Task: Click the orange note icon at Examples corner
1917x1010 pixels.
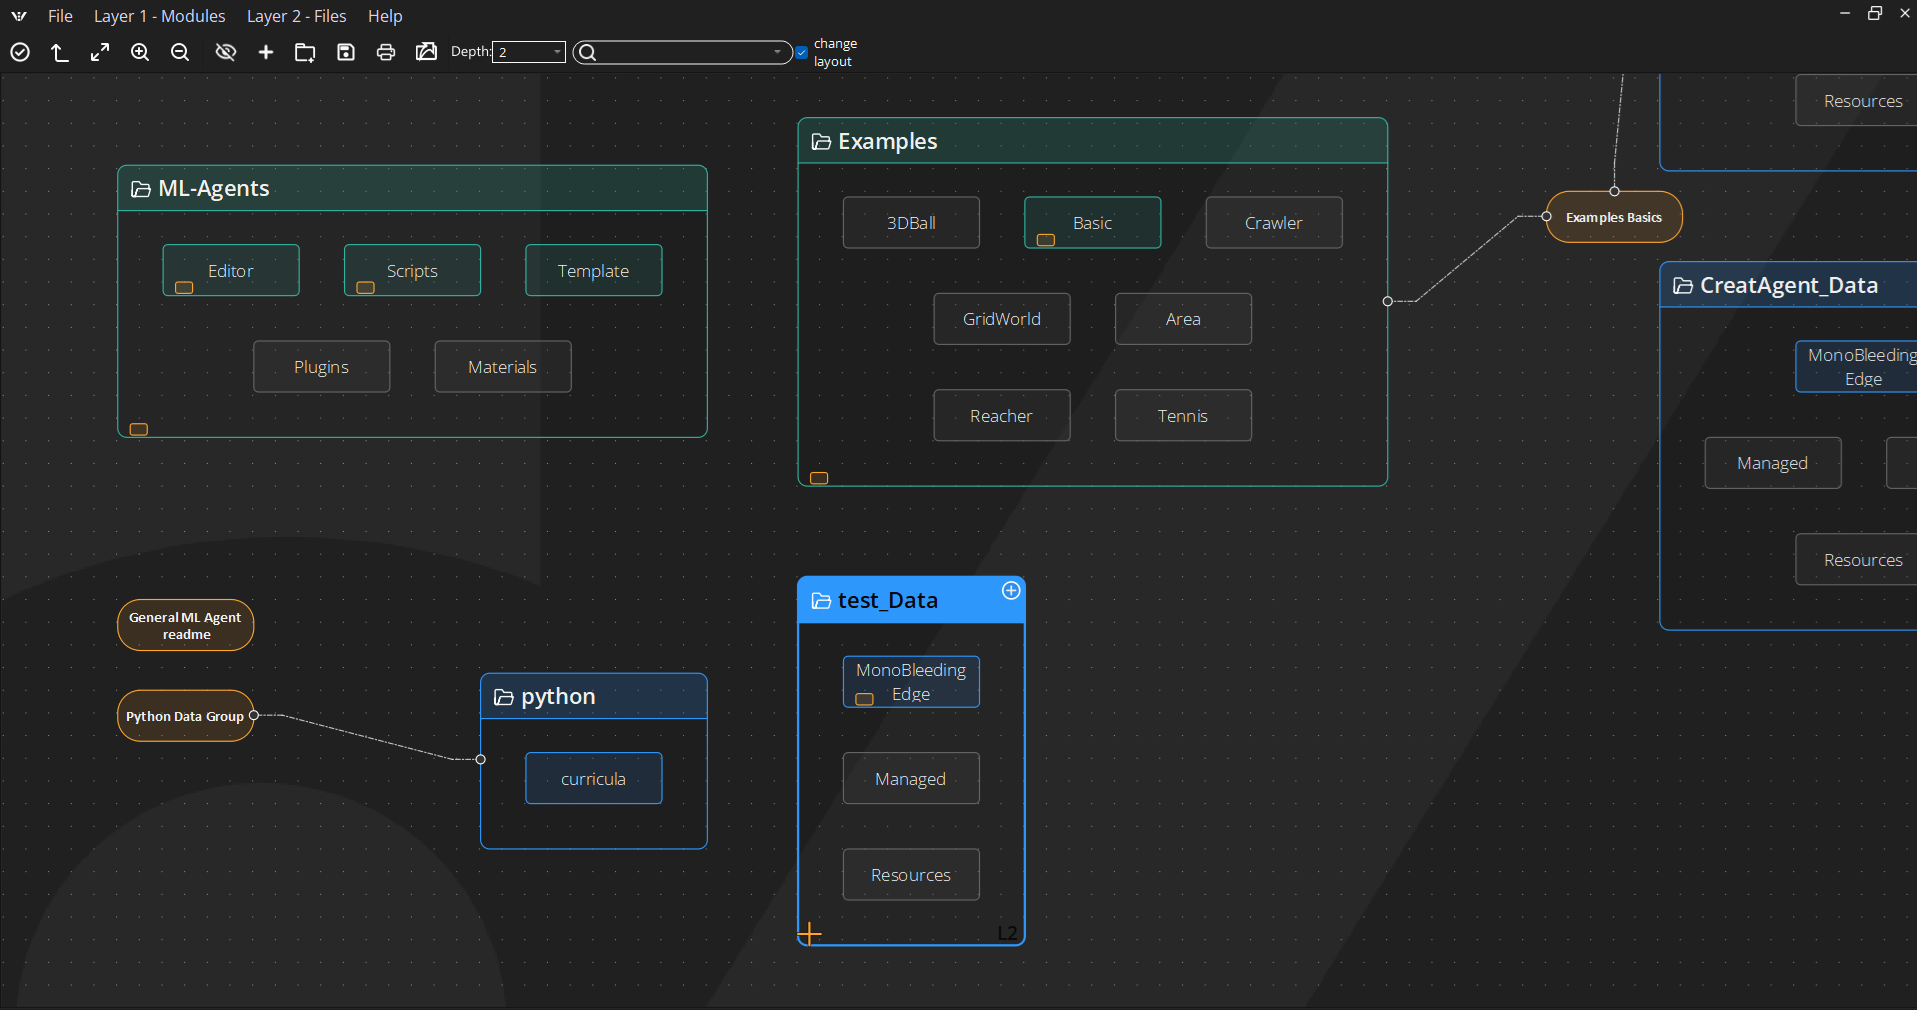Action: [819, 478]
